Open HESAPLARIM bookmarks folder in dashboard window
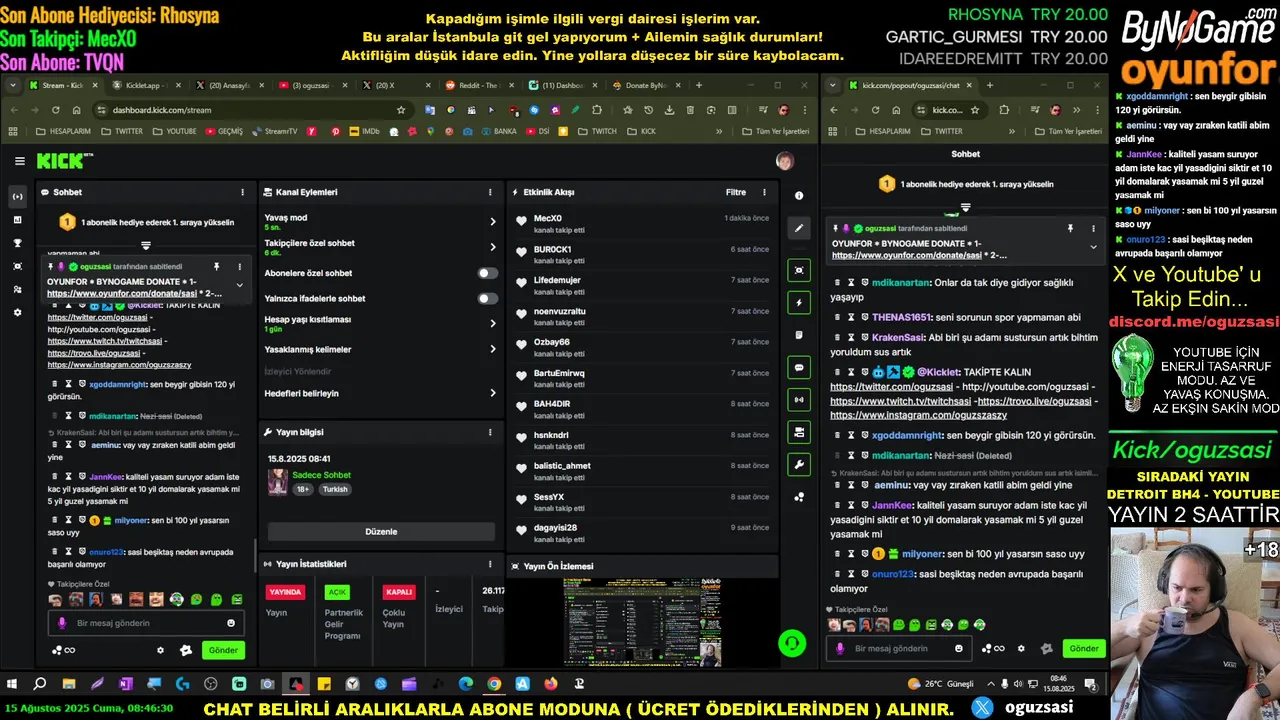 tap(63, 131)
